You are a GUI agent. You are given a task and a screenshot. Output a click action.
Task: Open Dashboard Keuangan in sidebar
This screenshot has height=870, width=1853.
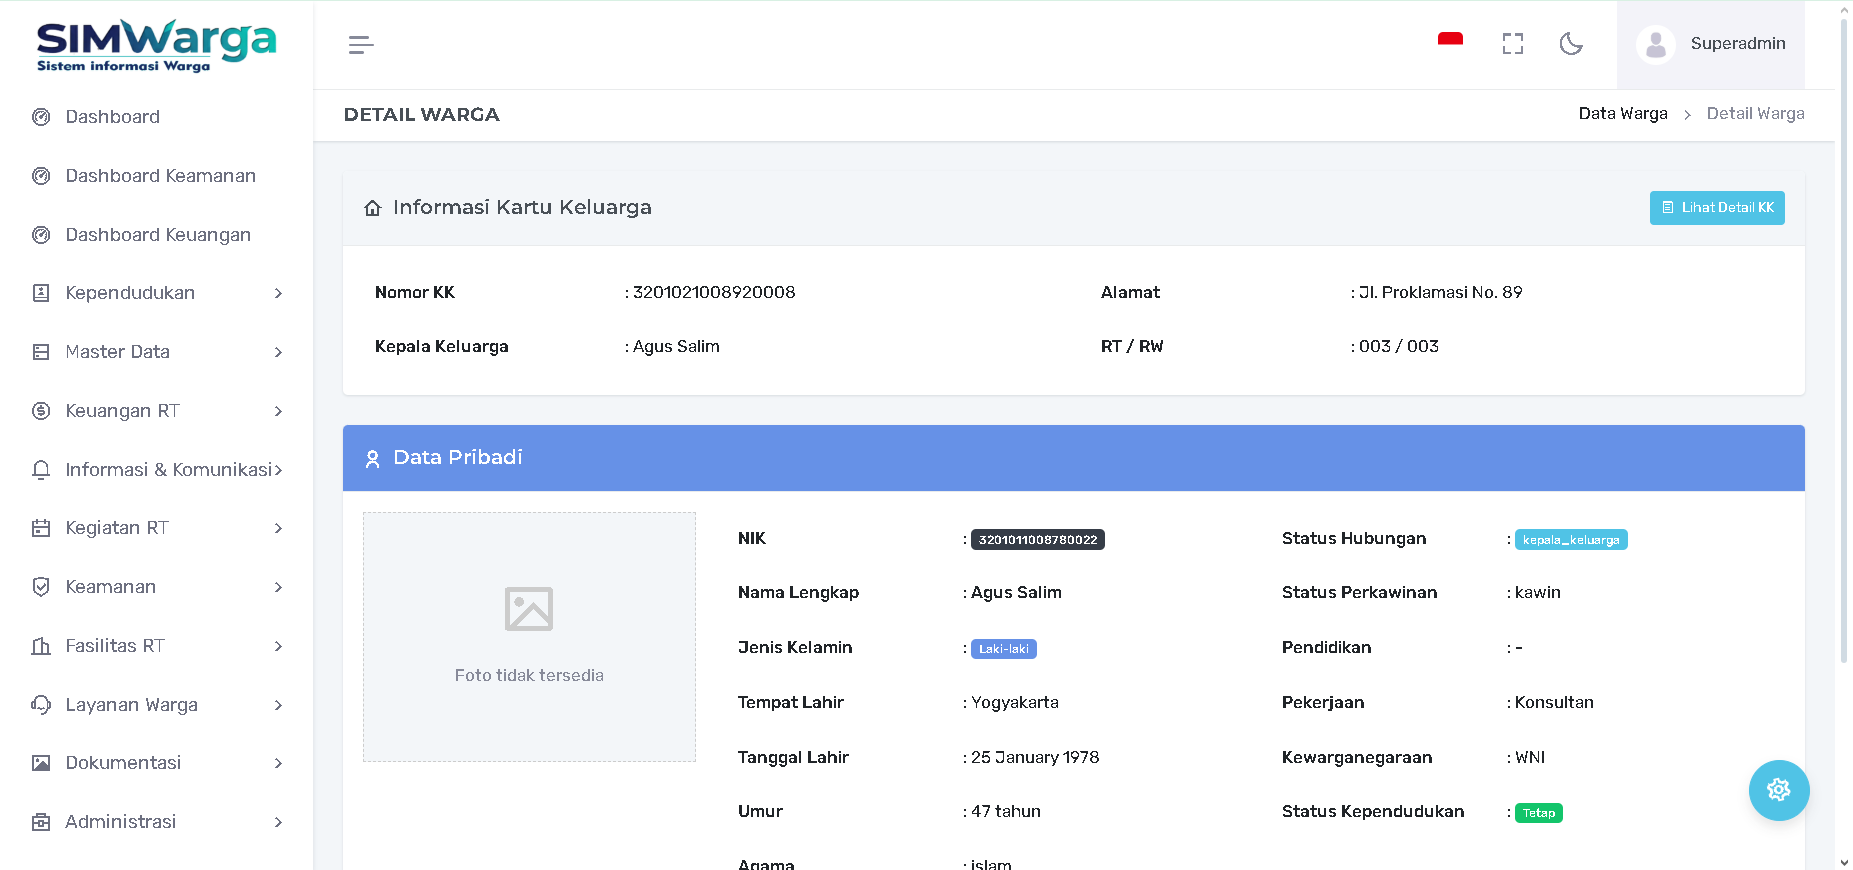(158, 235)
